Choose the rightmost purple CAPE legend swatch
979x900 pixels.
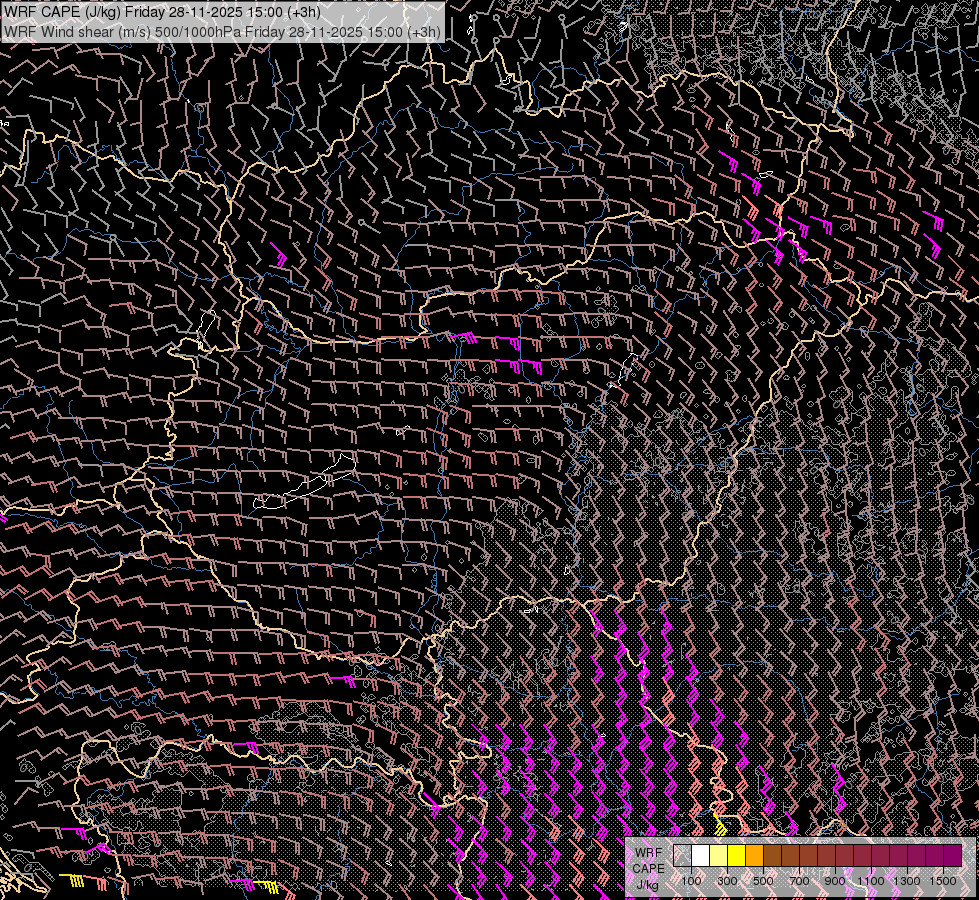952,855
